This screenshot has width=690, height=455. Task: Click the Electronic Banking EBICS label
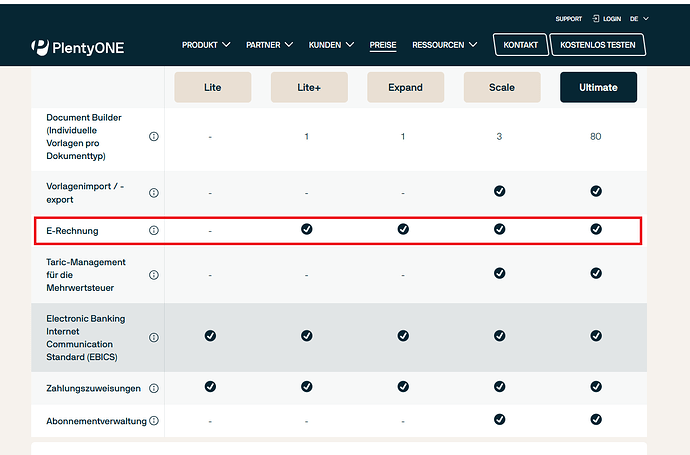click(86, 338)
